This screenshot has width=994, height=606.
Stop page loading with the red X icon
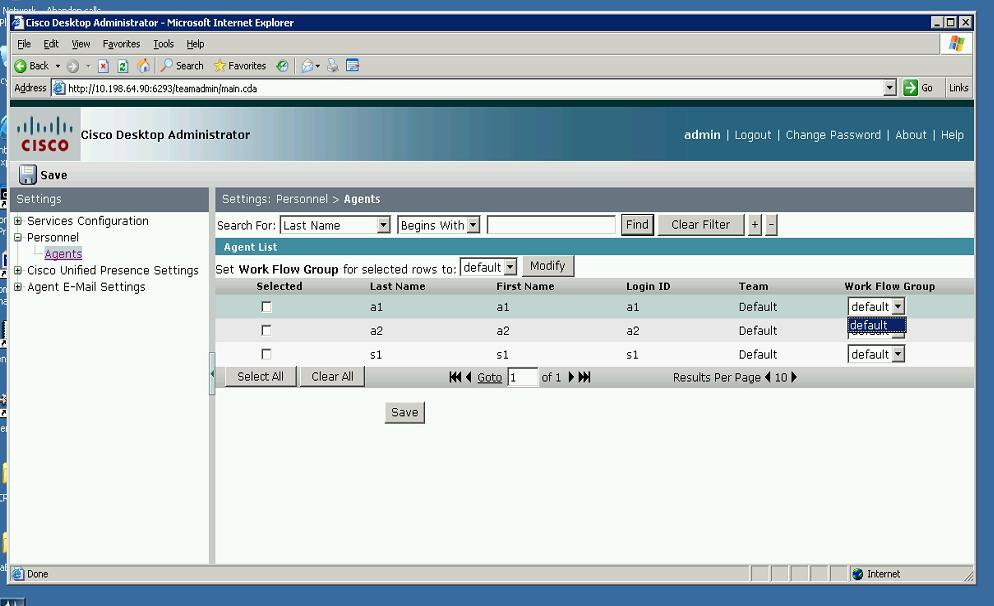(103, 66)
